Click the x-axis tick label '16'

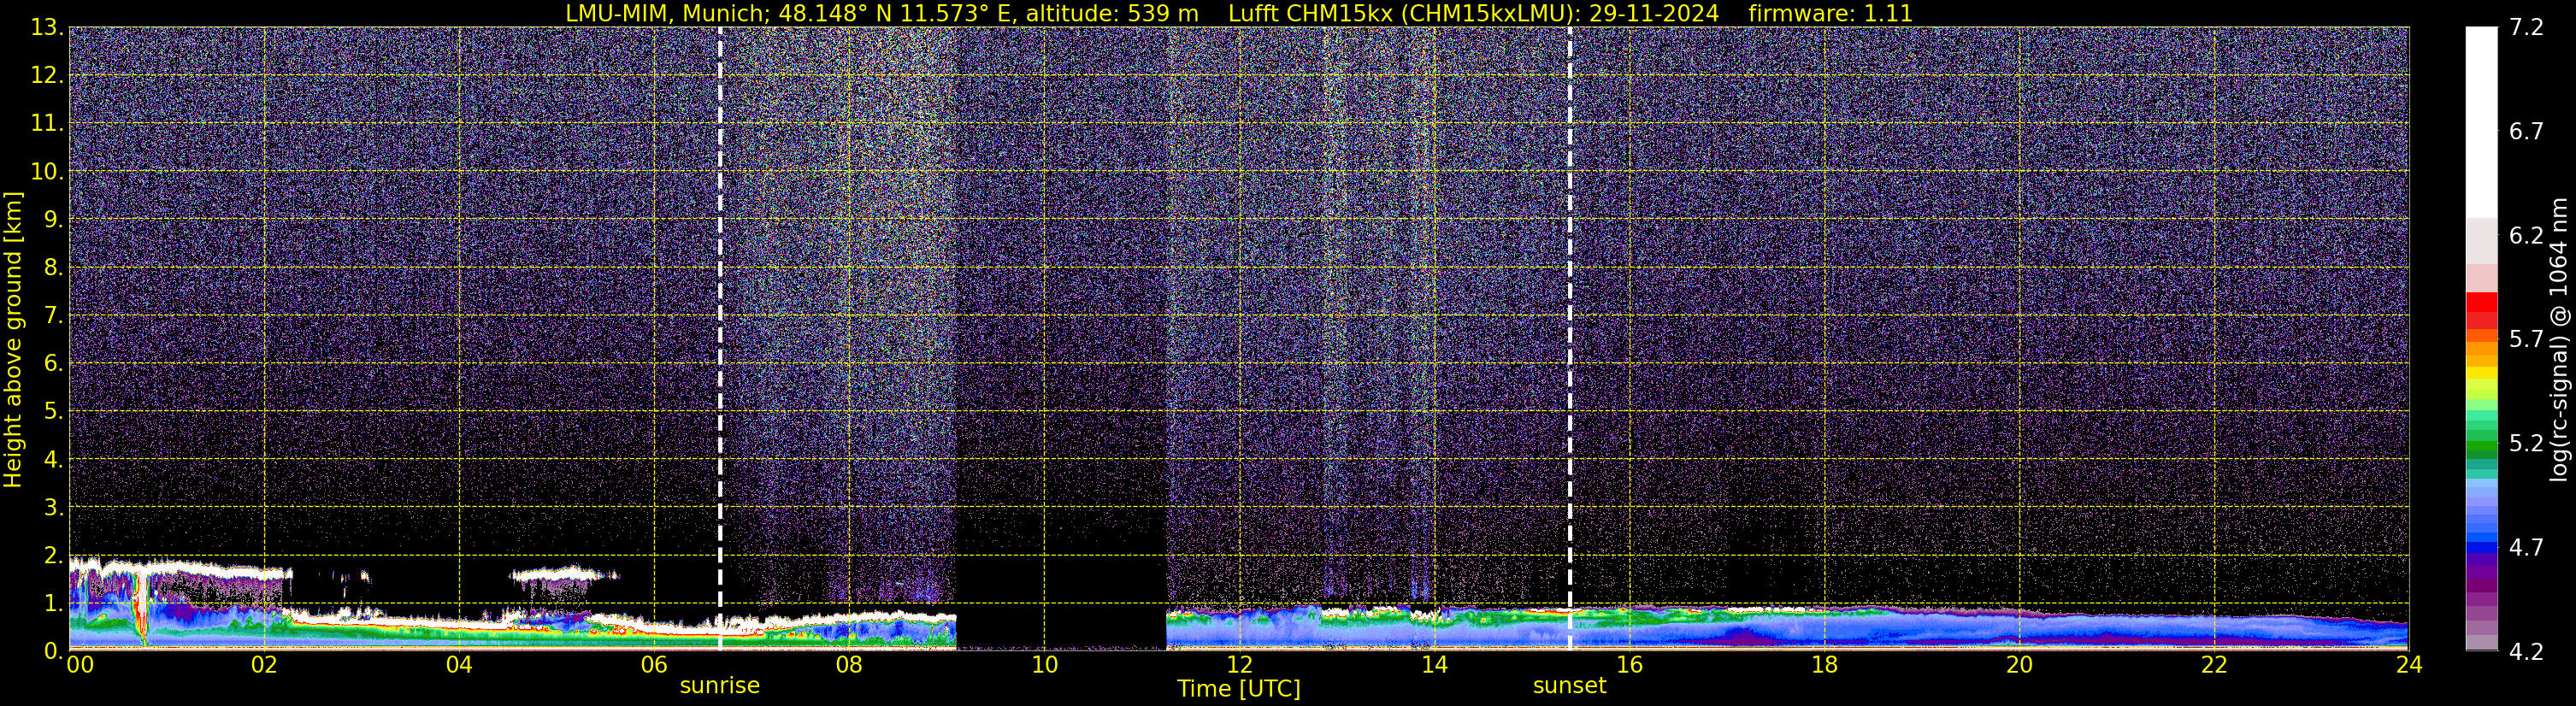coord(1629,665)
